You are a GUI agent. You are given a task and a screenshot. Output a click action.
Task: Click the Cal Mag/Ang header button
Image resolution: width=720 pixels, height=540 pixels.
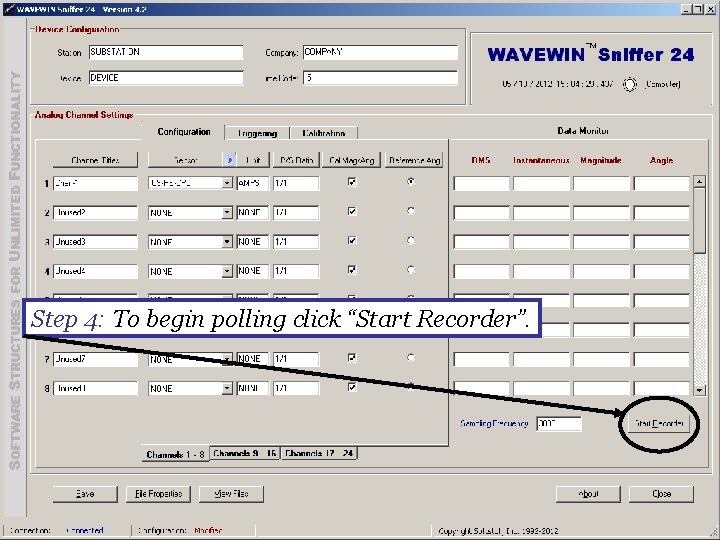[x=352, y=160]
